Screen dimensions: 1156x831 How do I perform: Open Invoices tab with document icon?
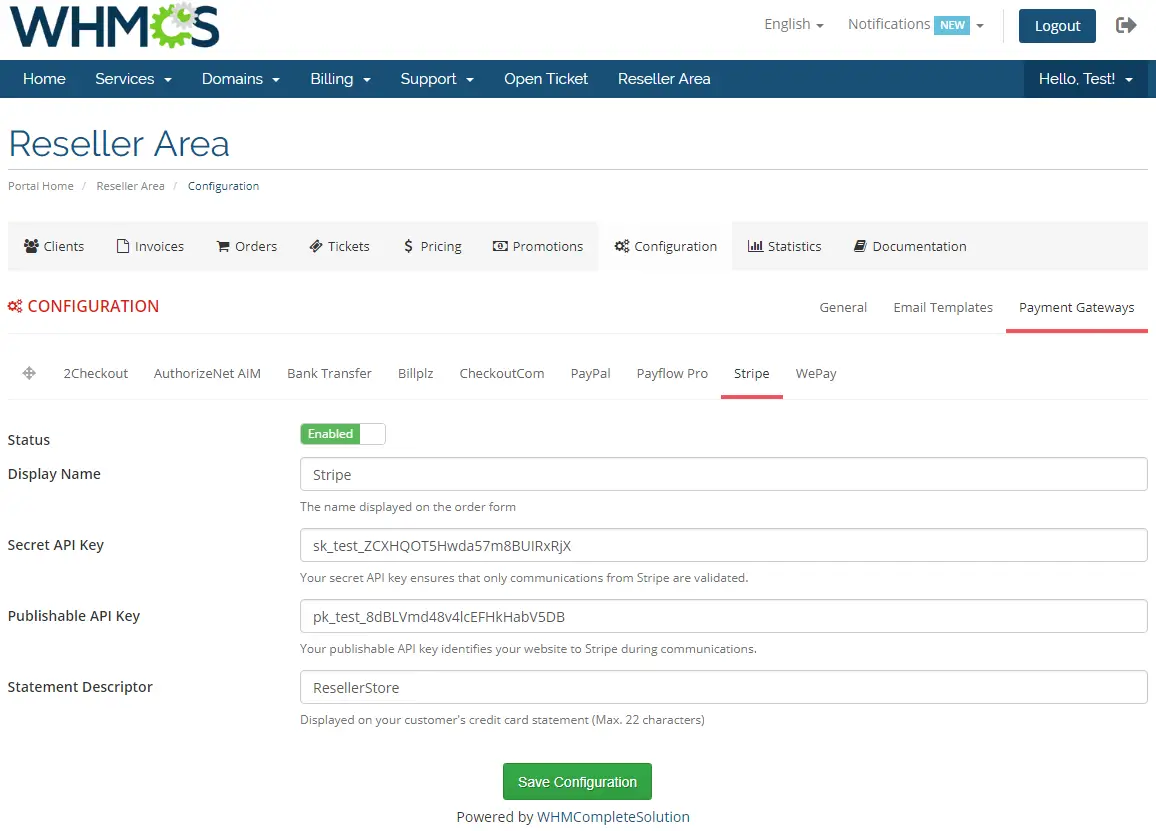pyautogui.click(x=150, y=246)
